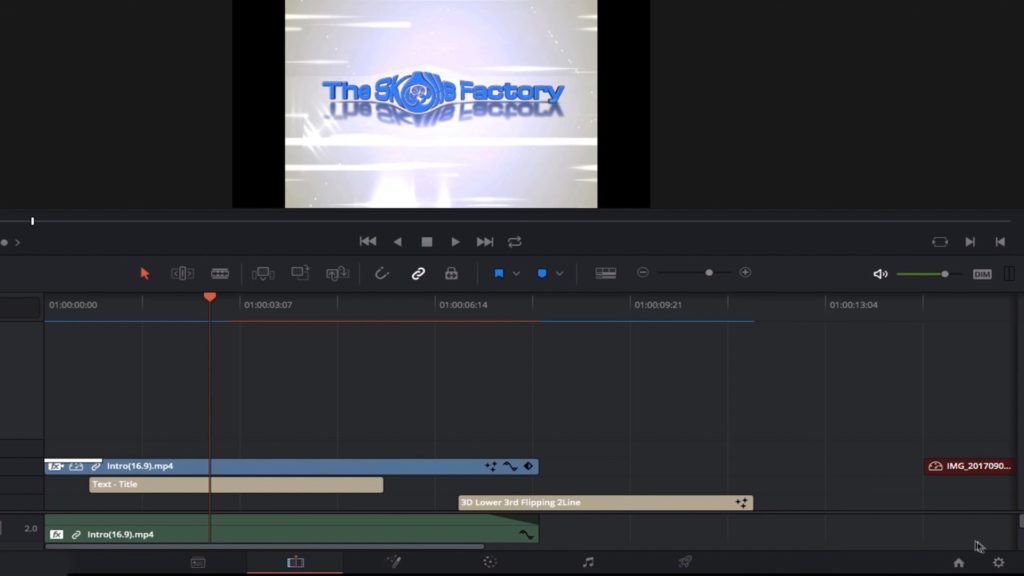The width and height of the screenshot is (1024, 576).
Task: Toggle linked selection
Action: point(418,272)
